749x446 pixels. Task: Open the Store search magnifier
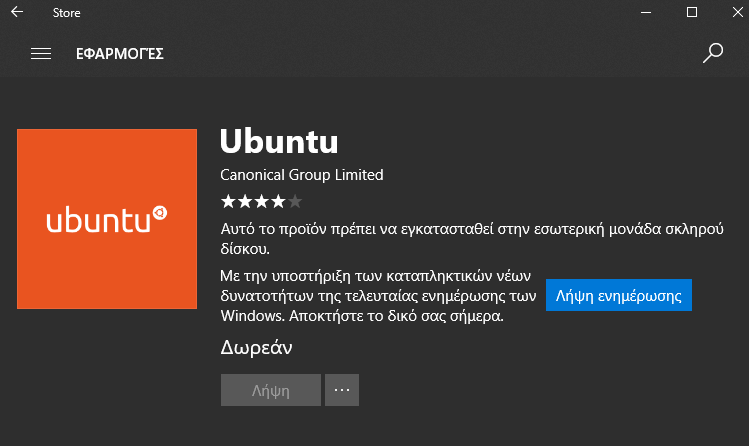coord(713,53)
